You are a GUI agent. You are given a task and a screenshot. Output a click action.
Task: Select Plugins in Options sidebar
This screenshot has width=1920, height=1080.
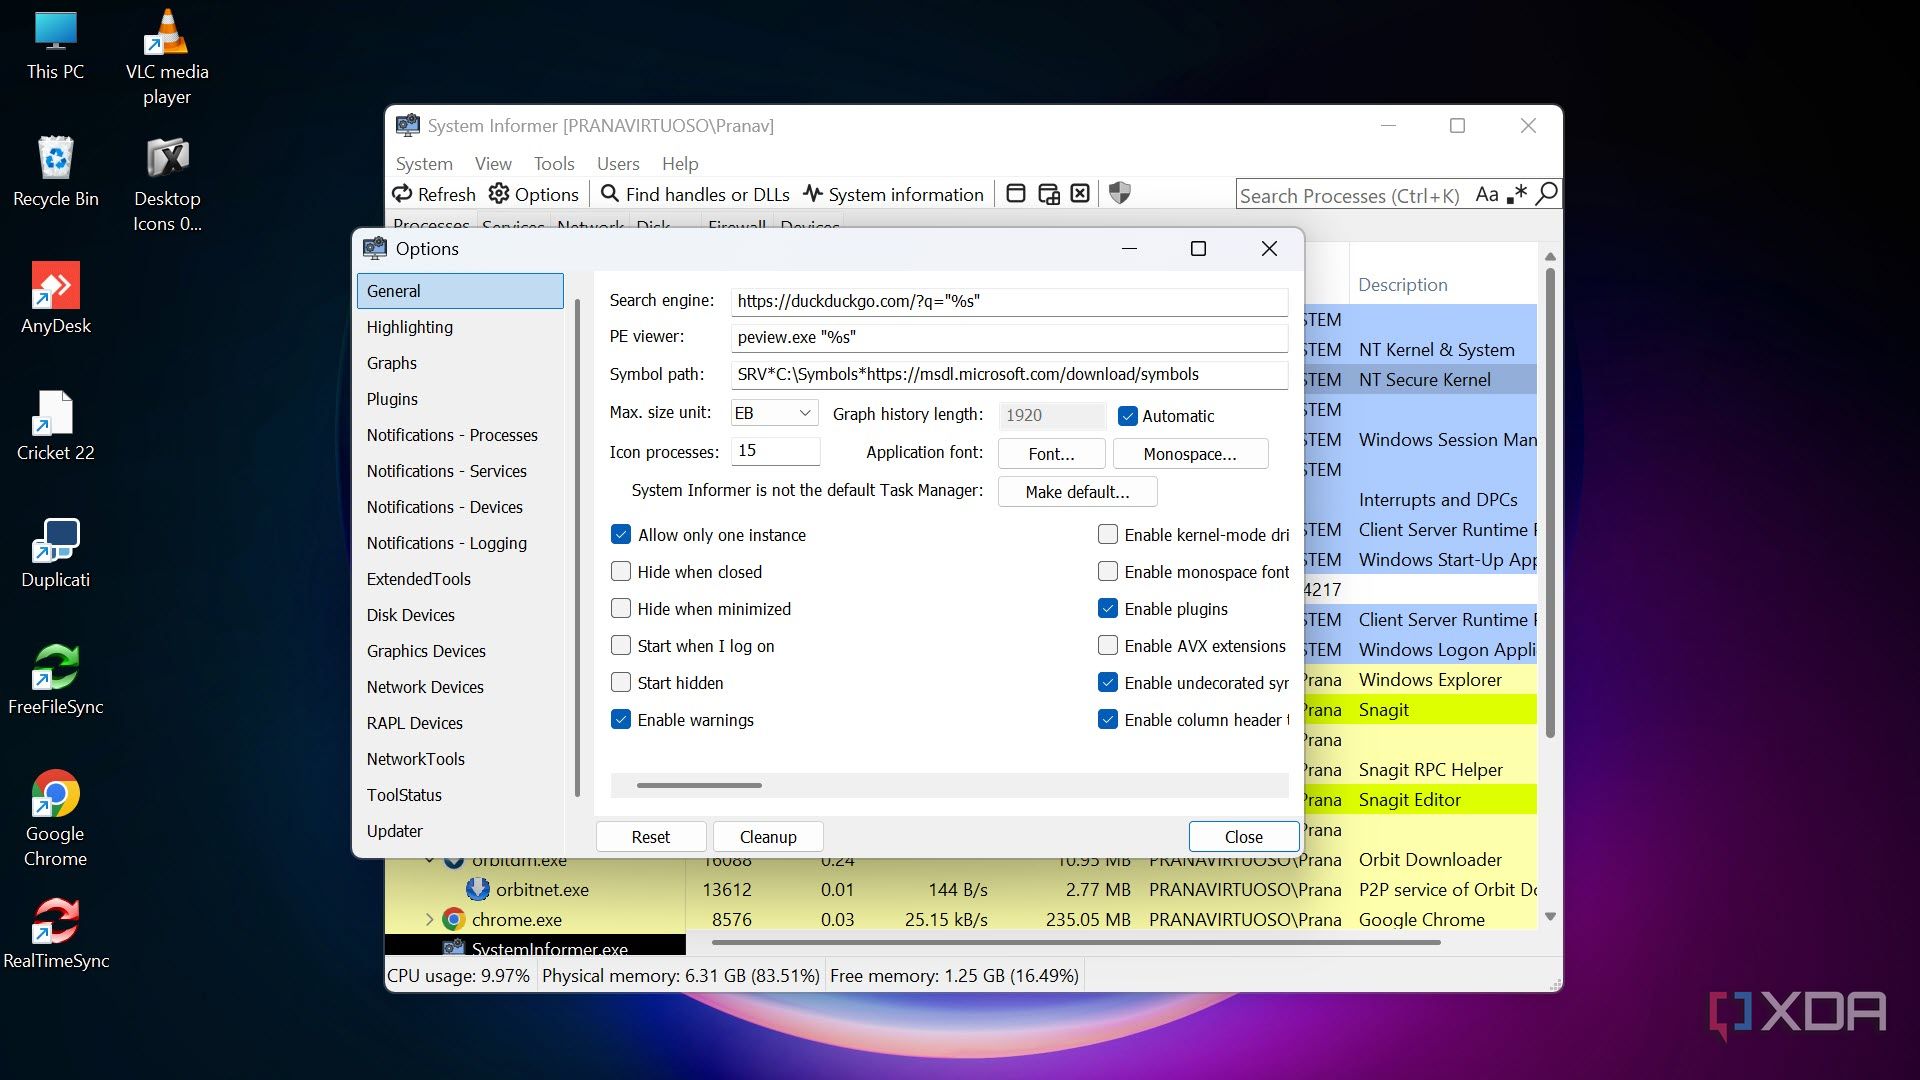(x=460, y=399)
